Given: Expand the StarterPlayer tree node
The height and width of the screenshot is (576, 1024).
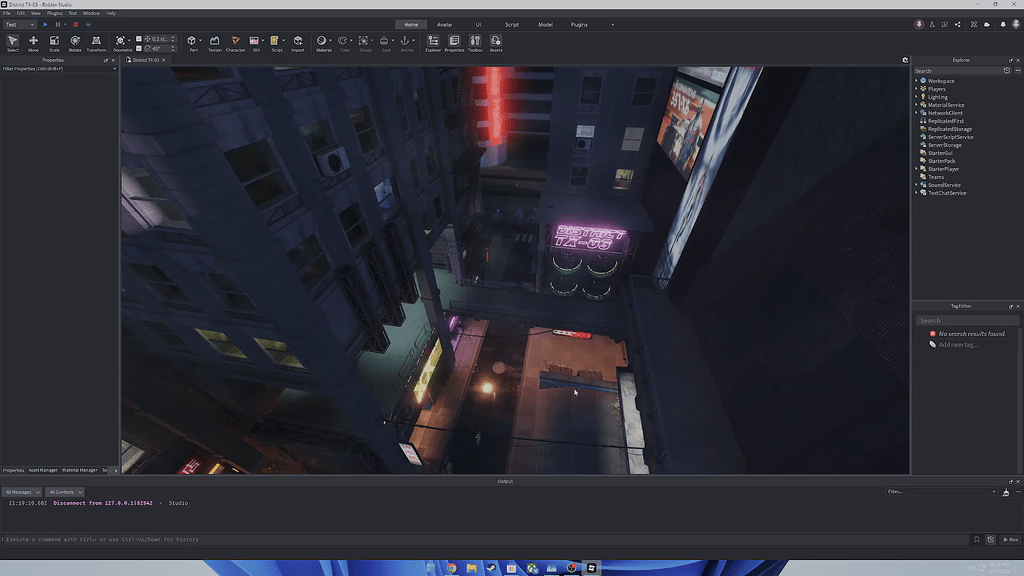Looking at the screenshot, I should (916, 169).
